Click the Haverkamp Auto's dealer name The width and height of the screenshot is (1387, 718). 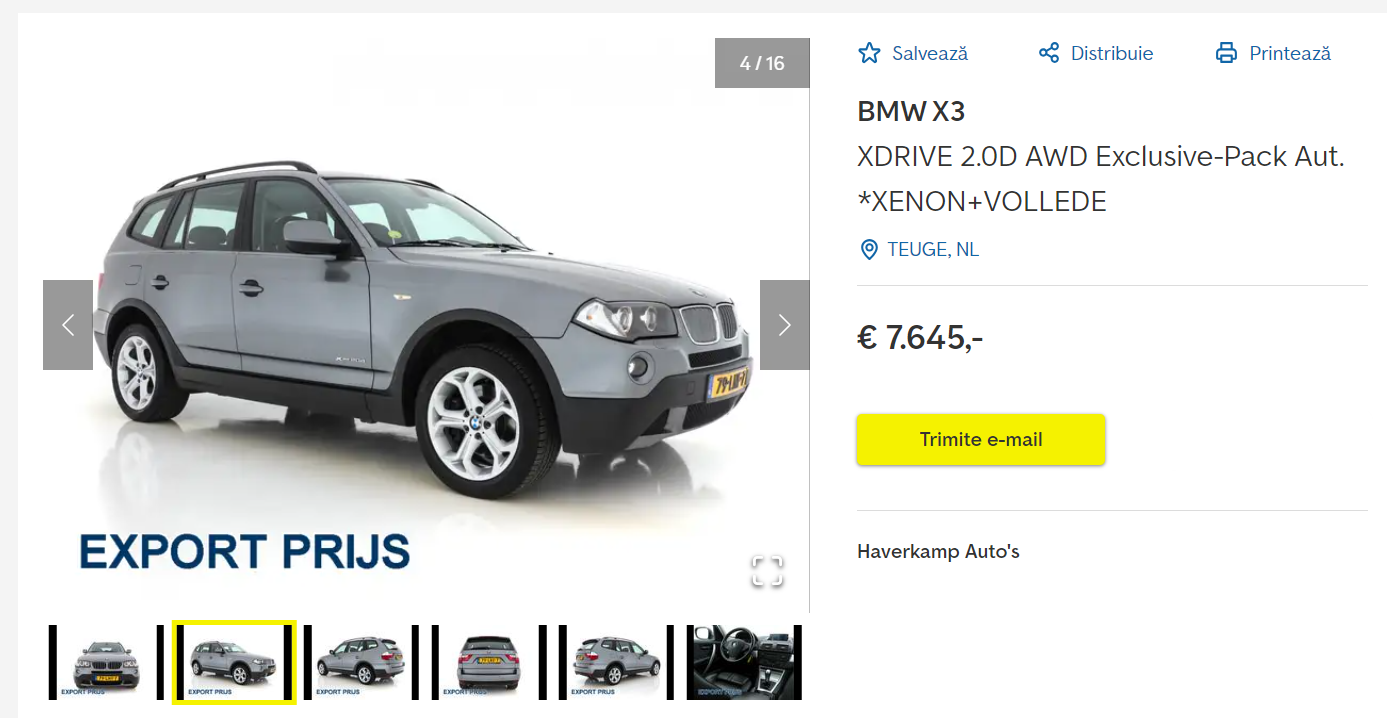pyautogui.click(x=938, y=551)
